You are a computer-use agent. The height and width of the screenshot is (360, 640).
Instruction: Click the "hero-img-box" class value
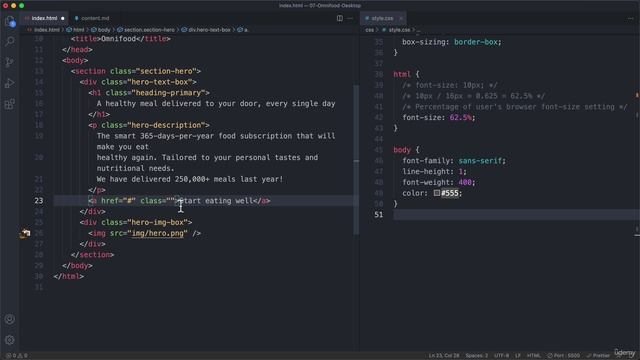[x=158, y=222]
